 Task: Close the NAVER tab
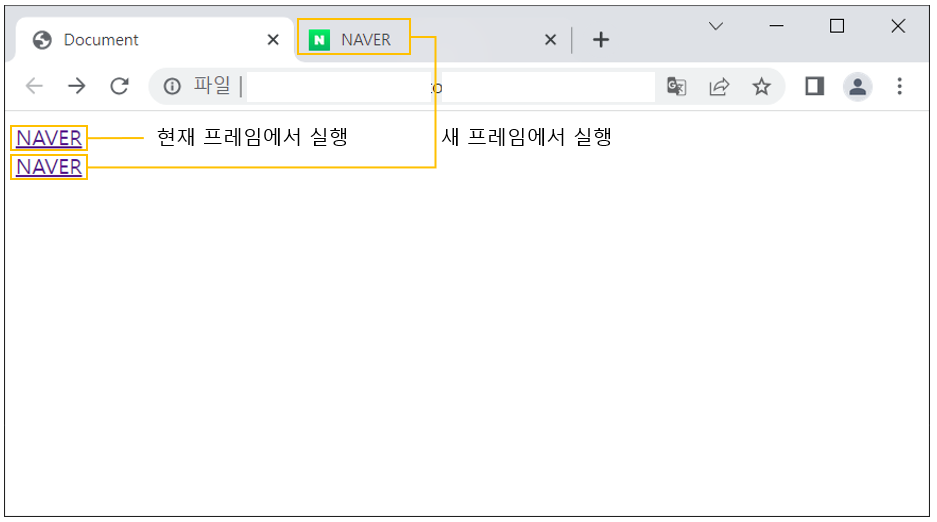550,40
